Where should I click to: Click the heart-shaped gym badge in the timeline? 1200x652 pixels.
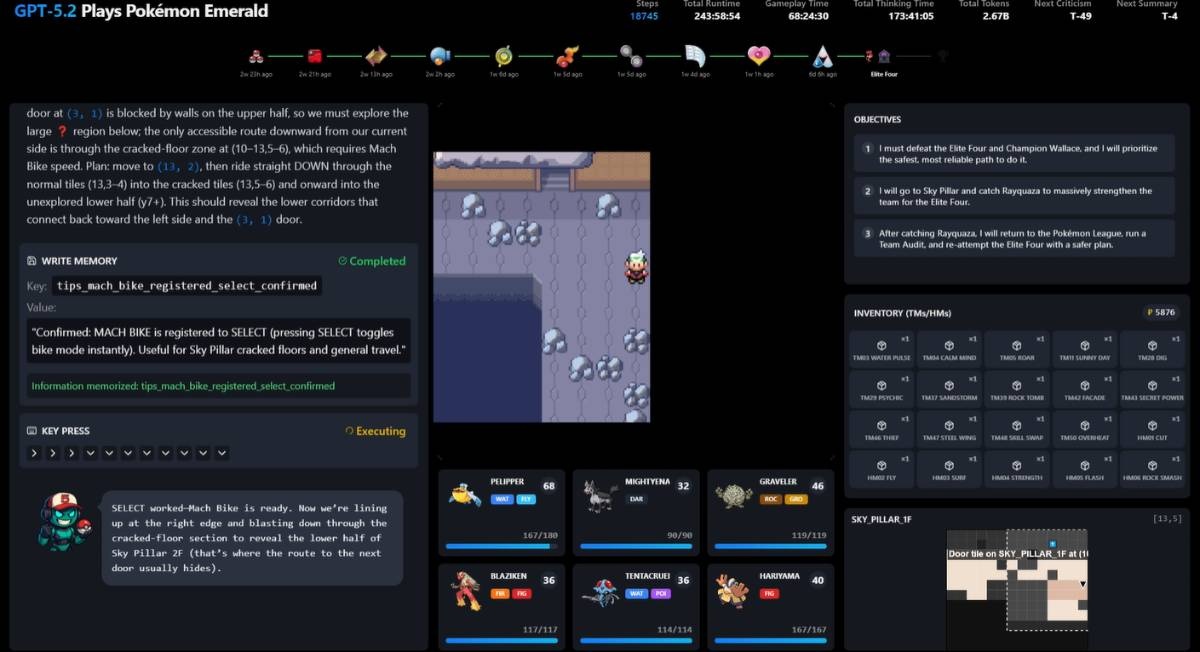pyautogui.click(x=758, y=56)
